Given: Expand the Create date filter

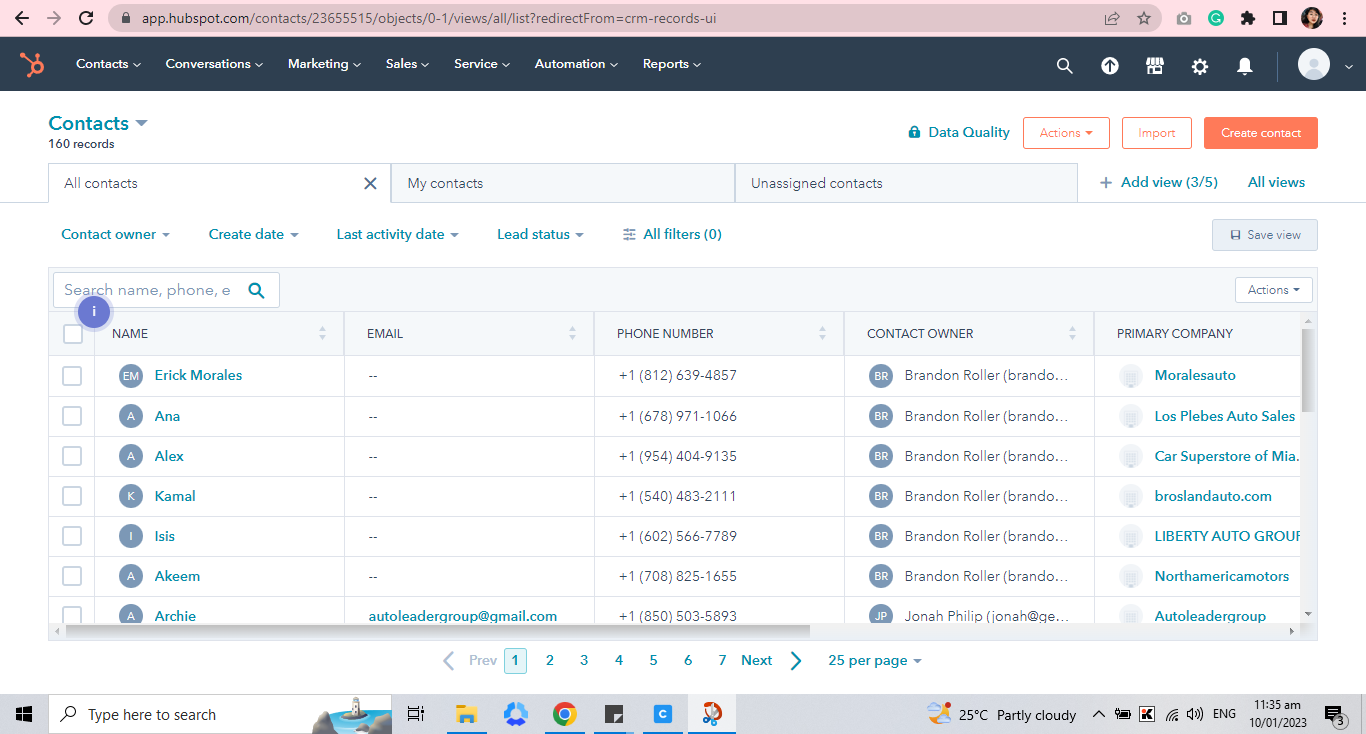Looking at the screenshot, I should pyautogui.click(x=254, y=234).
